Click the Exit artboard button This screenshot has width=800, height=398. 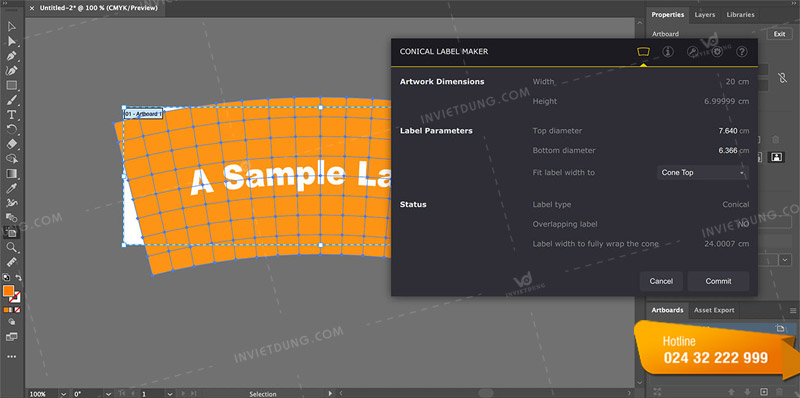pos(779,34)
